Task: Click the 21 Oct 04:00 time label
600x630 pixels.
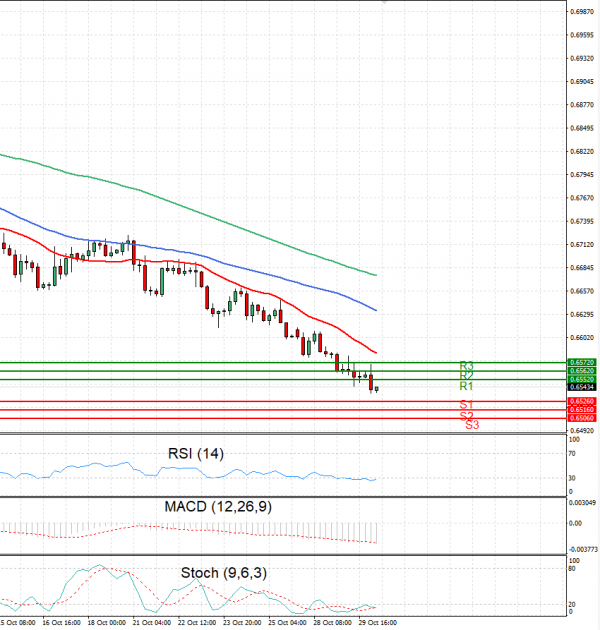Action: click(152, 622)
